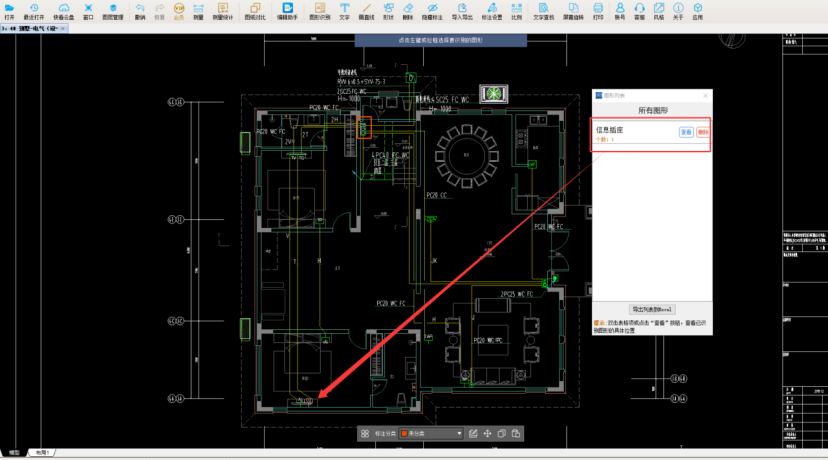Open the 快看云盘 cloud drive

coord(63,10)
